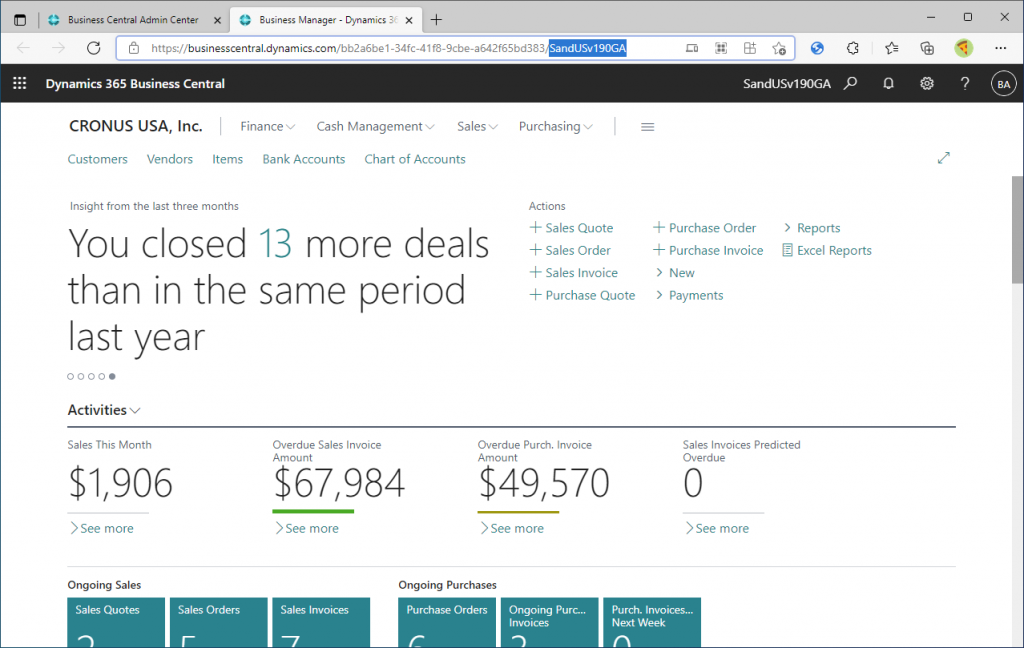
Task: View site info via the lock icon
Action: [x=134, y=48]
